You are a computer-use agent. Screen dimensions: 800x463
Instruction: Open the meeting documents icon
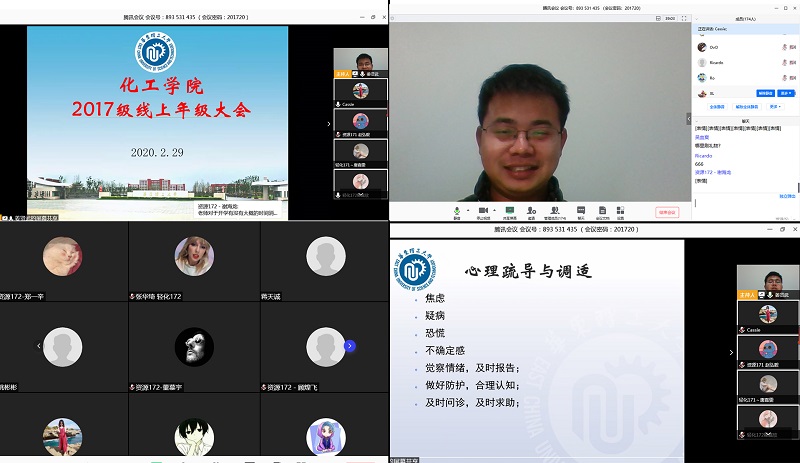[x=603, y=211]
